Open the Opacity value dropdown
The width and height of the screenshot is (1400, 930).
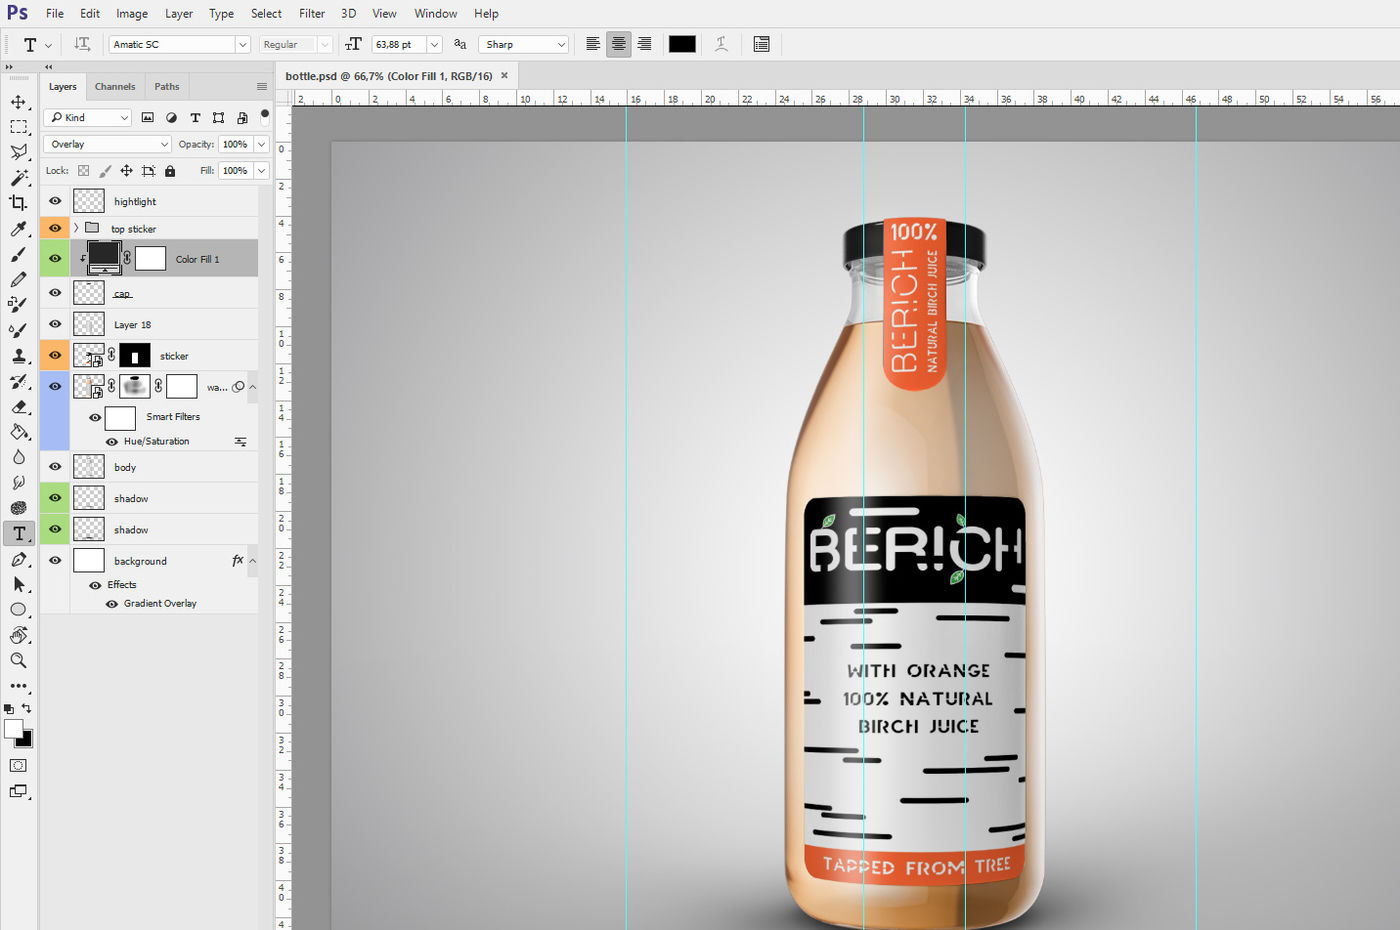pos(261,144)
